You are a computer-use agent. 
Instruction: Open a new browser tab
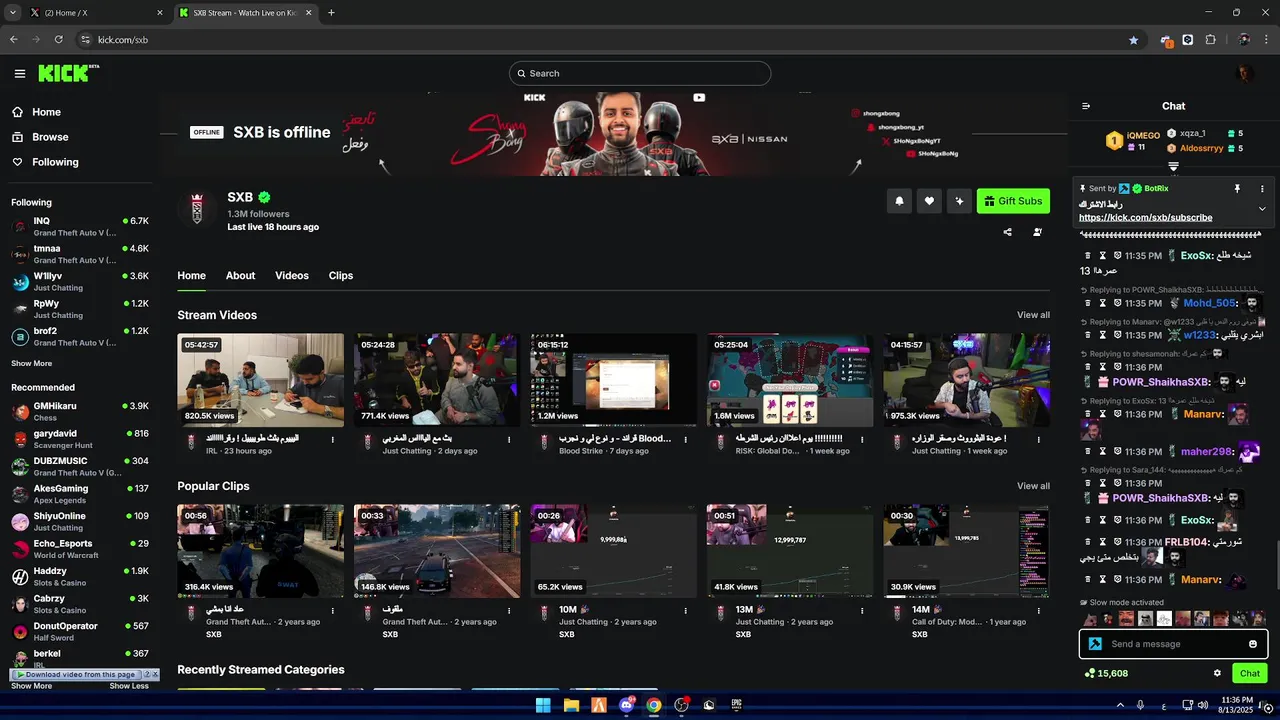pos(331,13)
